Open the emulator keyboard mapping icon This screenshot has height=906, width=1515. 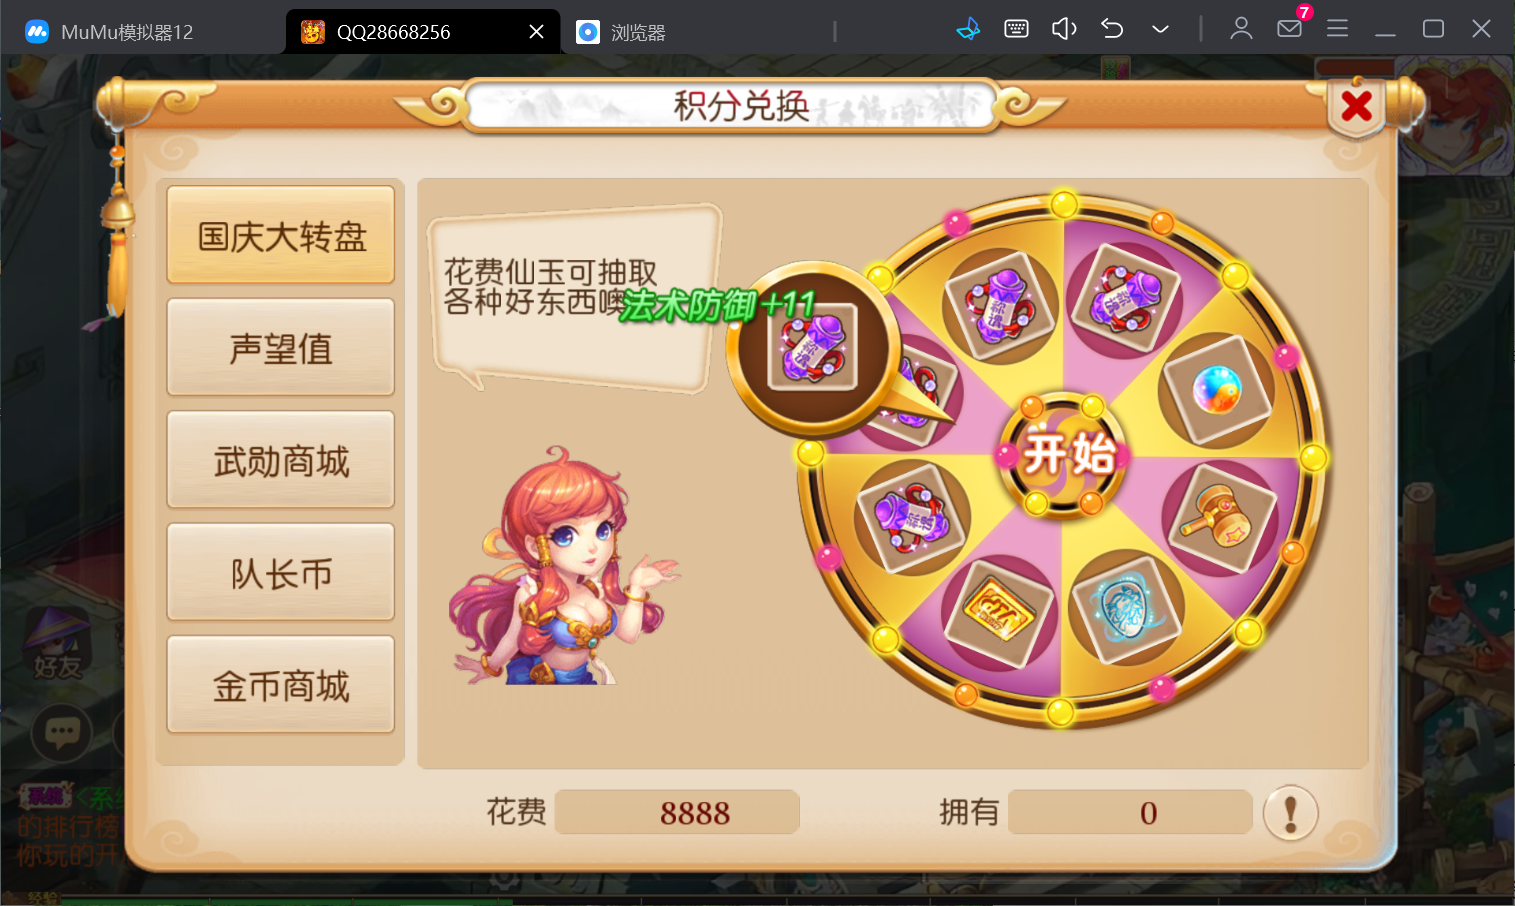click(1016, 29)
